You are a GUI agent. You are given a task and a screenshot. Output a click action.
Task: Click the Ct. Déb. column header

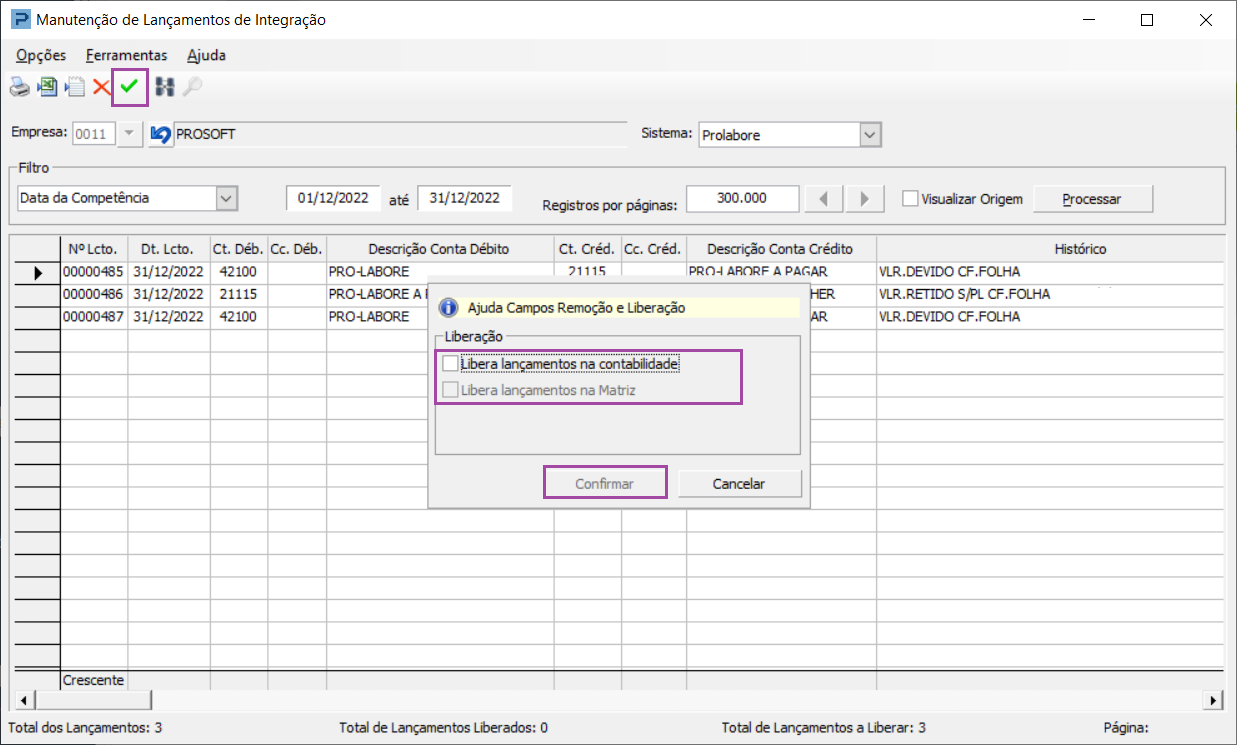(238, 249)
